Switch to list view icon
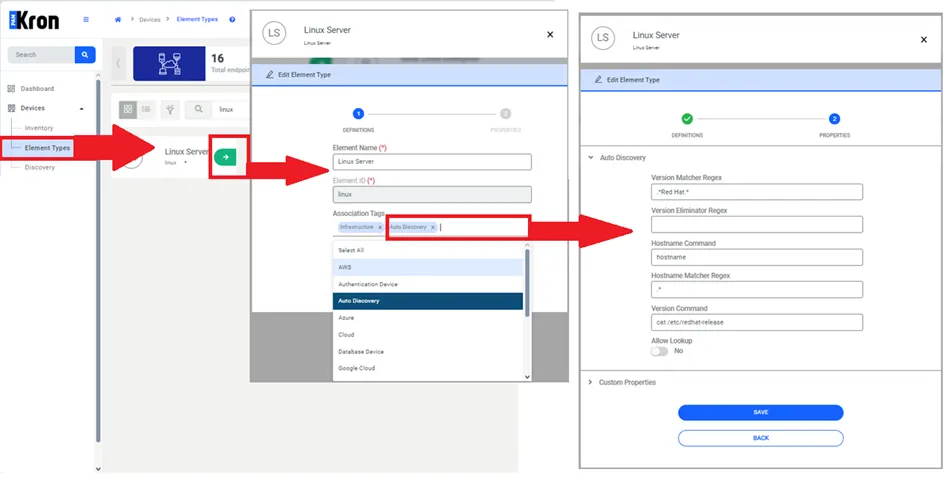Image resolution: width=945 pixels, height=483 pixels. pos(146,109)
